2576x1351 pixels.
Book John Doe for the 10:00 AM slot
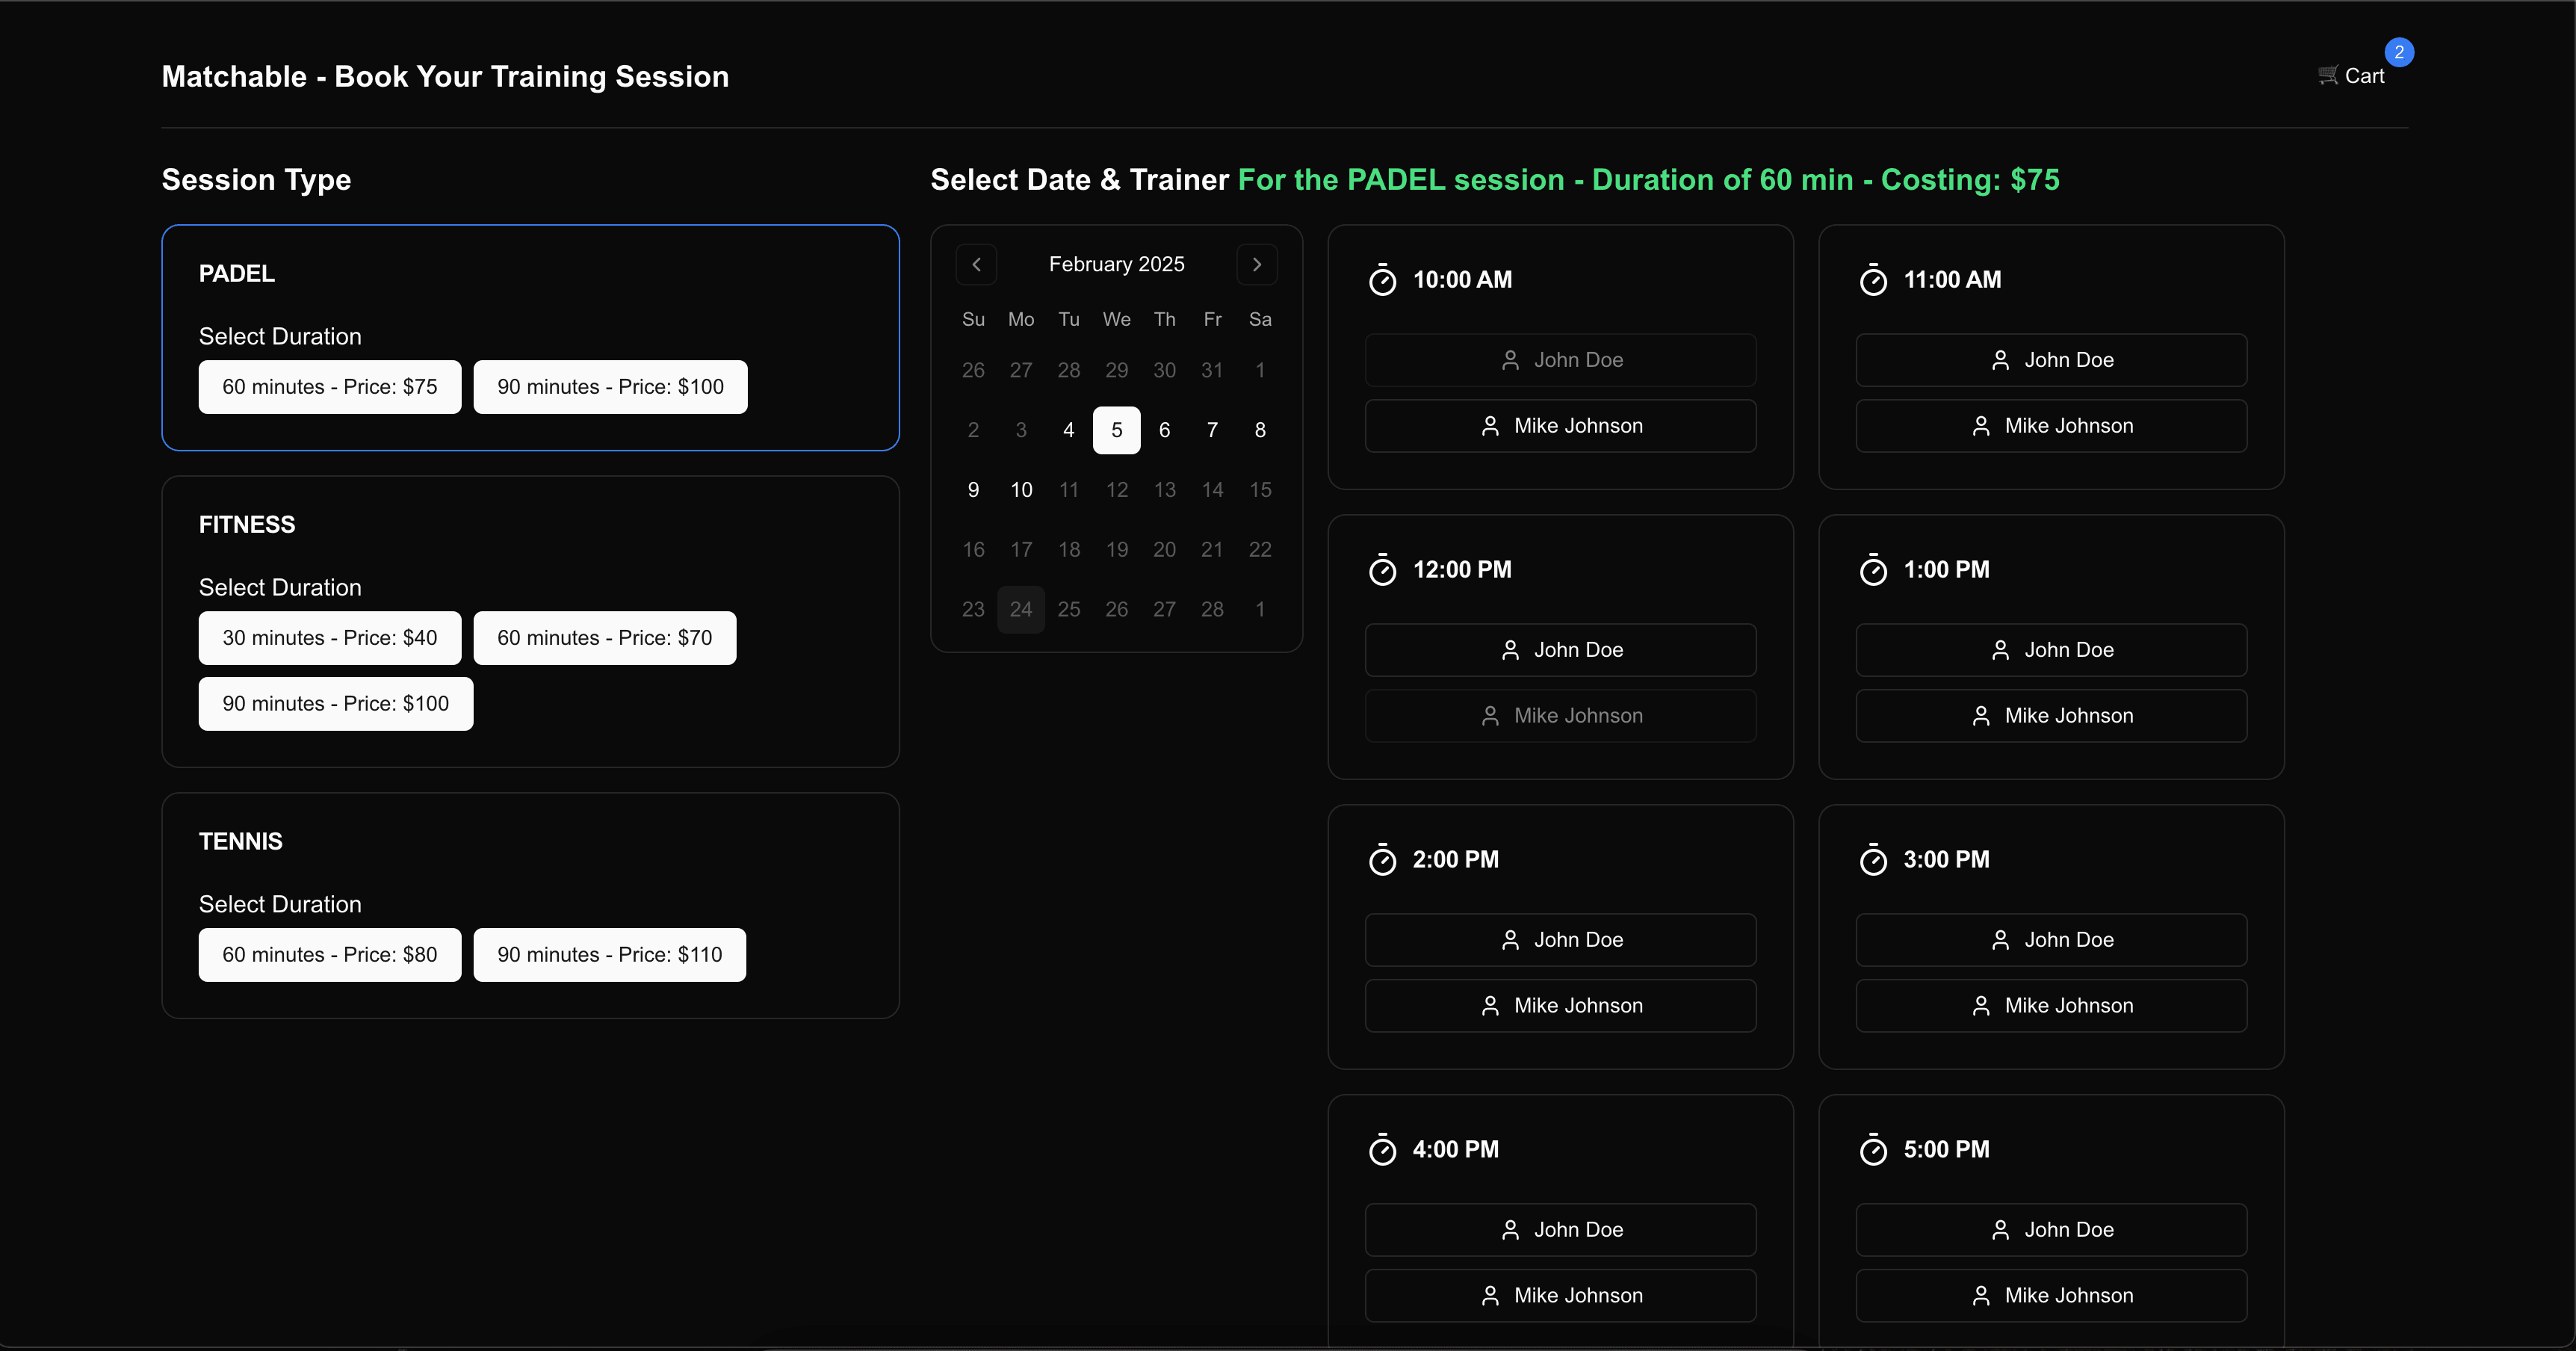1560,360
